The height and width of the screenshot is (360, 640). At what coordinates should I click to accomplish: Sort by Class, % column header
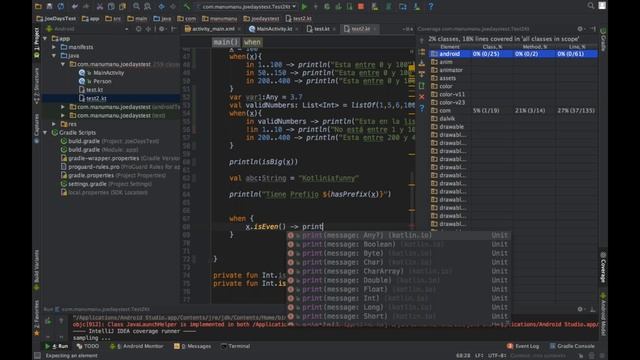pos(492,47)
